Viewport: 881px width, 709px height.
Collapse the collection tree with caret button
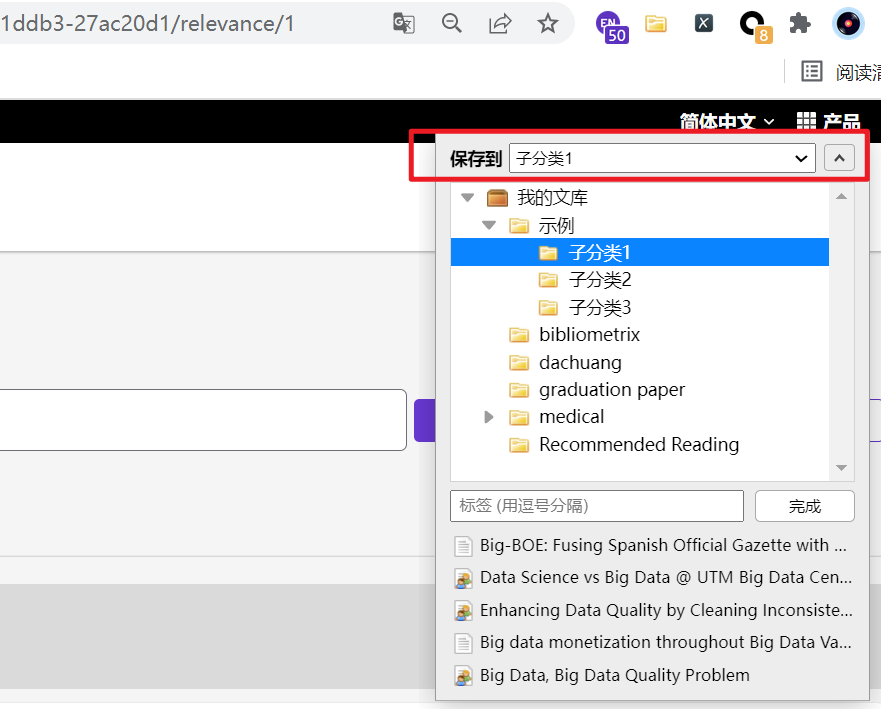(839, 158)
